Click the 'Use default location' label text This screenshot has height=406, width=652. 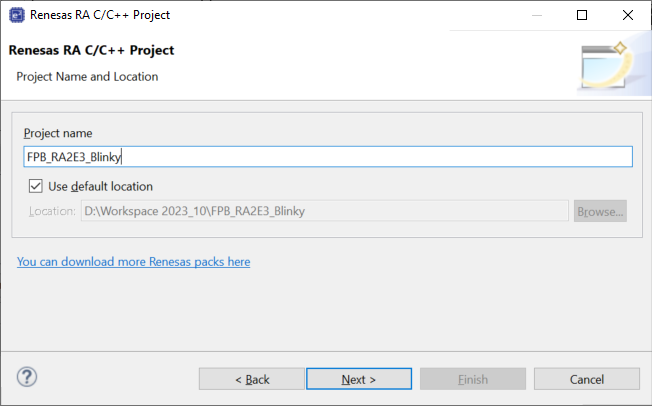(100, 186)
